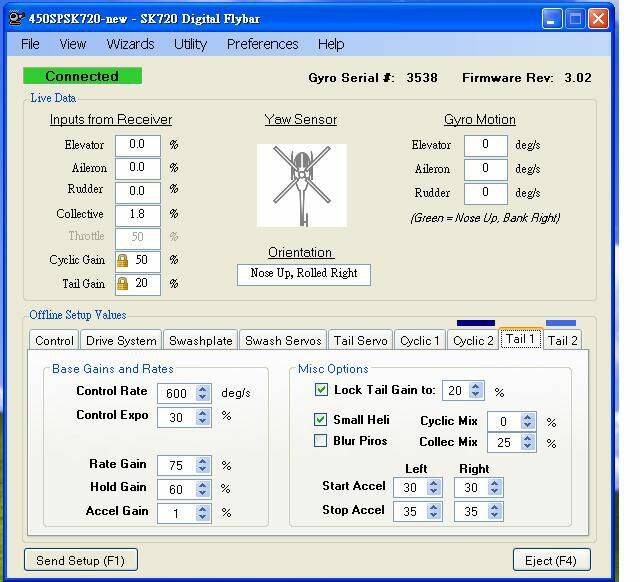
Task: Click the Collective receiver input field
Action: pyautogui.click(x=138, y=215)
